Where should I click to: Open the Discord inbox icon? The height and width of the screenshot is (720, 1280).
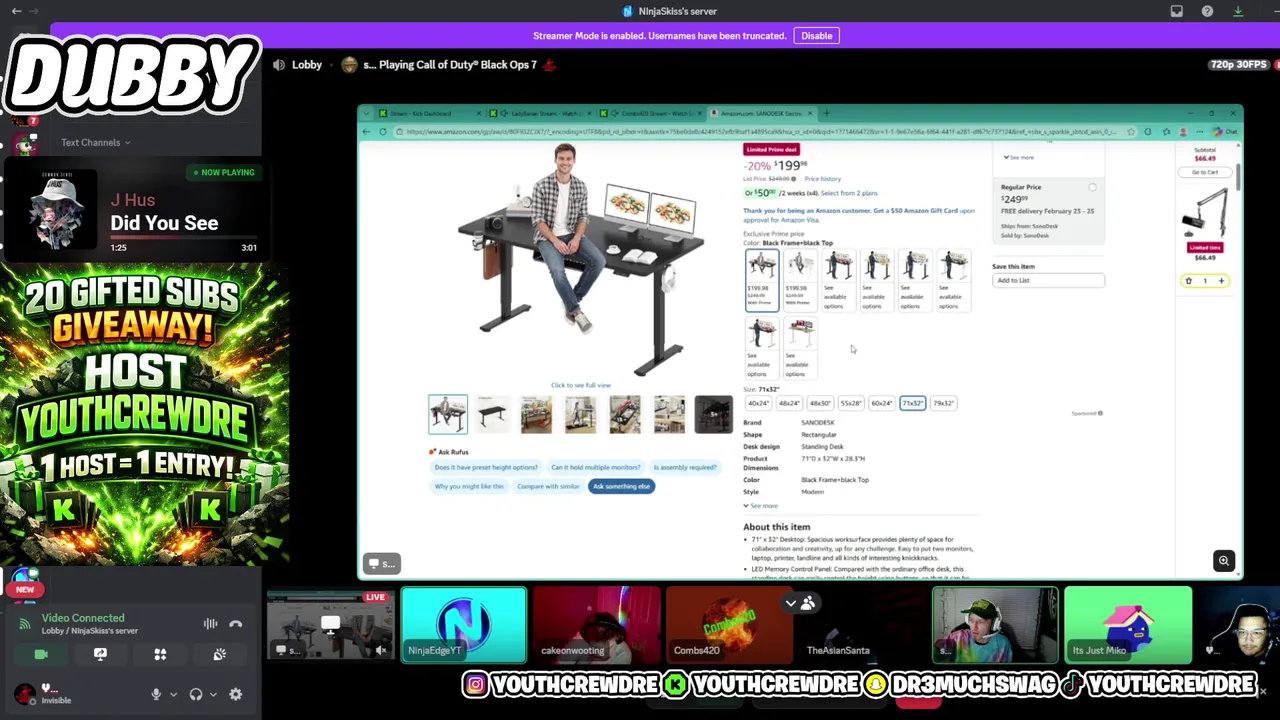(1177, 11)
